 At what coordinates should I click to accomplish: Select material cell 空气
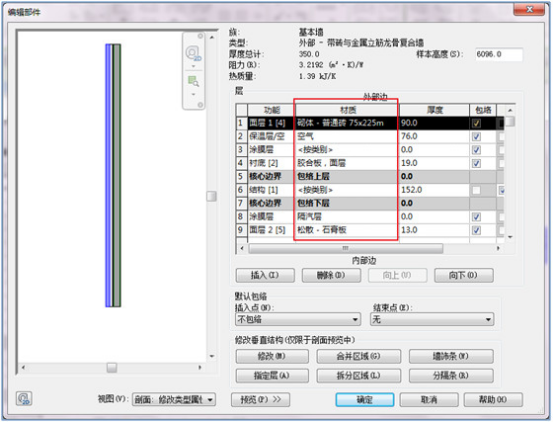coord(348,136)
